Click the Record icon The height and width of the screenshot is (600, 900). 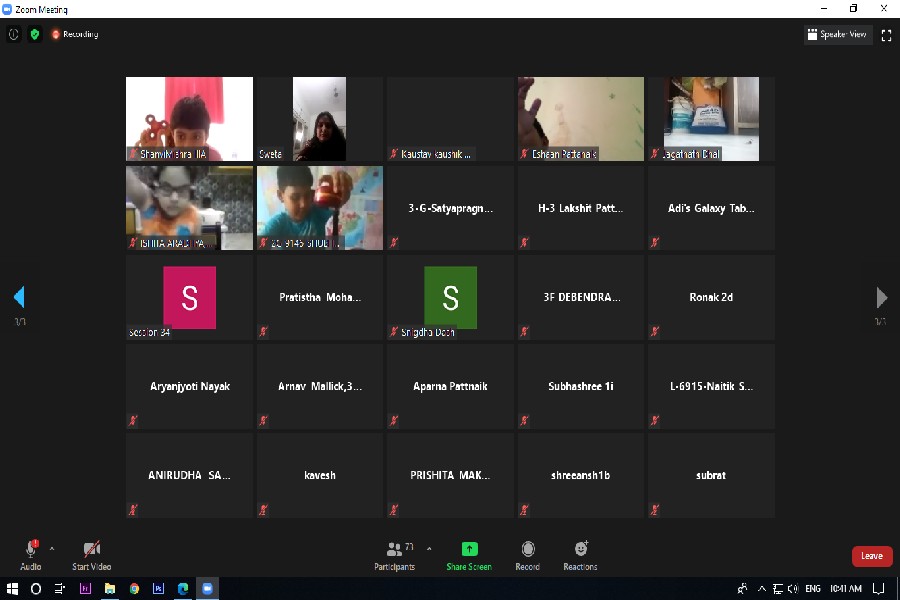528,549
